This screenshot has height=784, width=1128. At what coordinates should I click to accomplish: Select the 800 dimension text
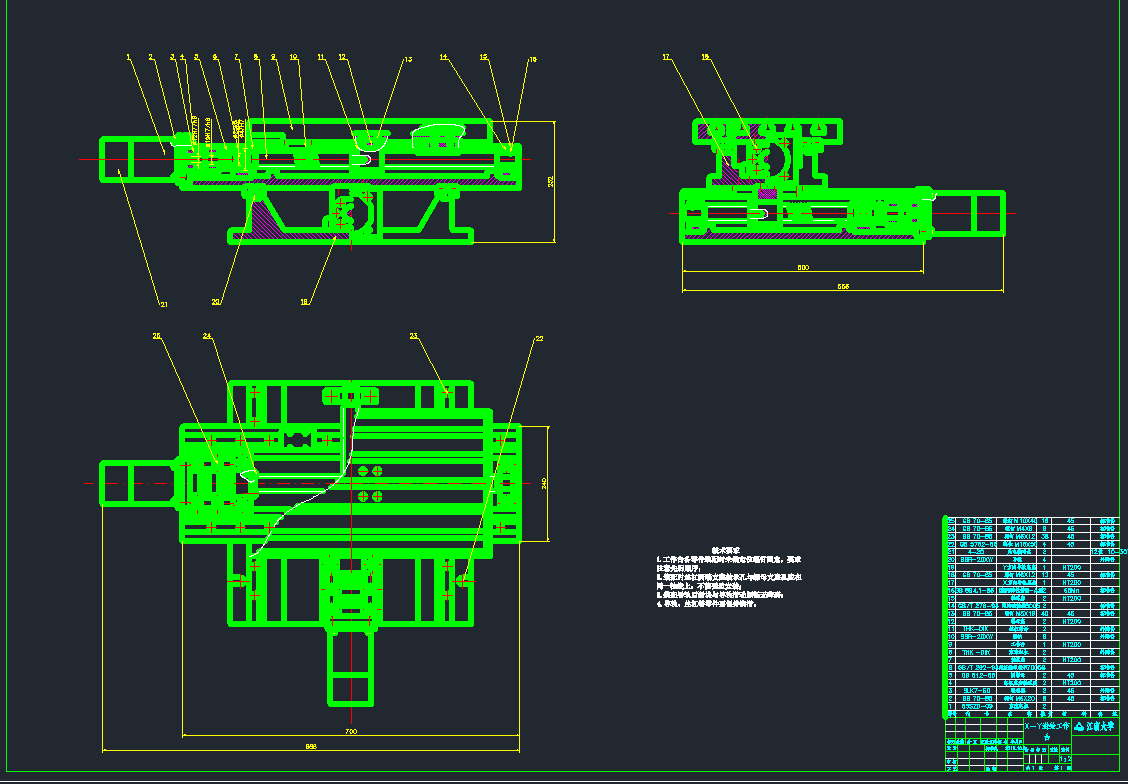tap(802, 268)
